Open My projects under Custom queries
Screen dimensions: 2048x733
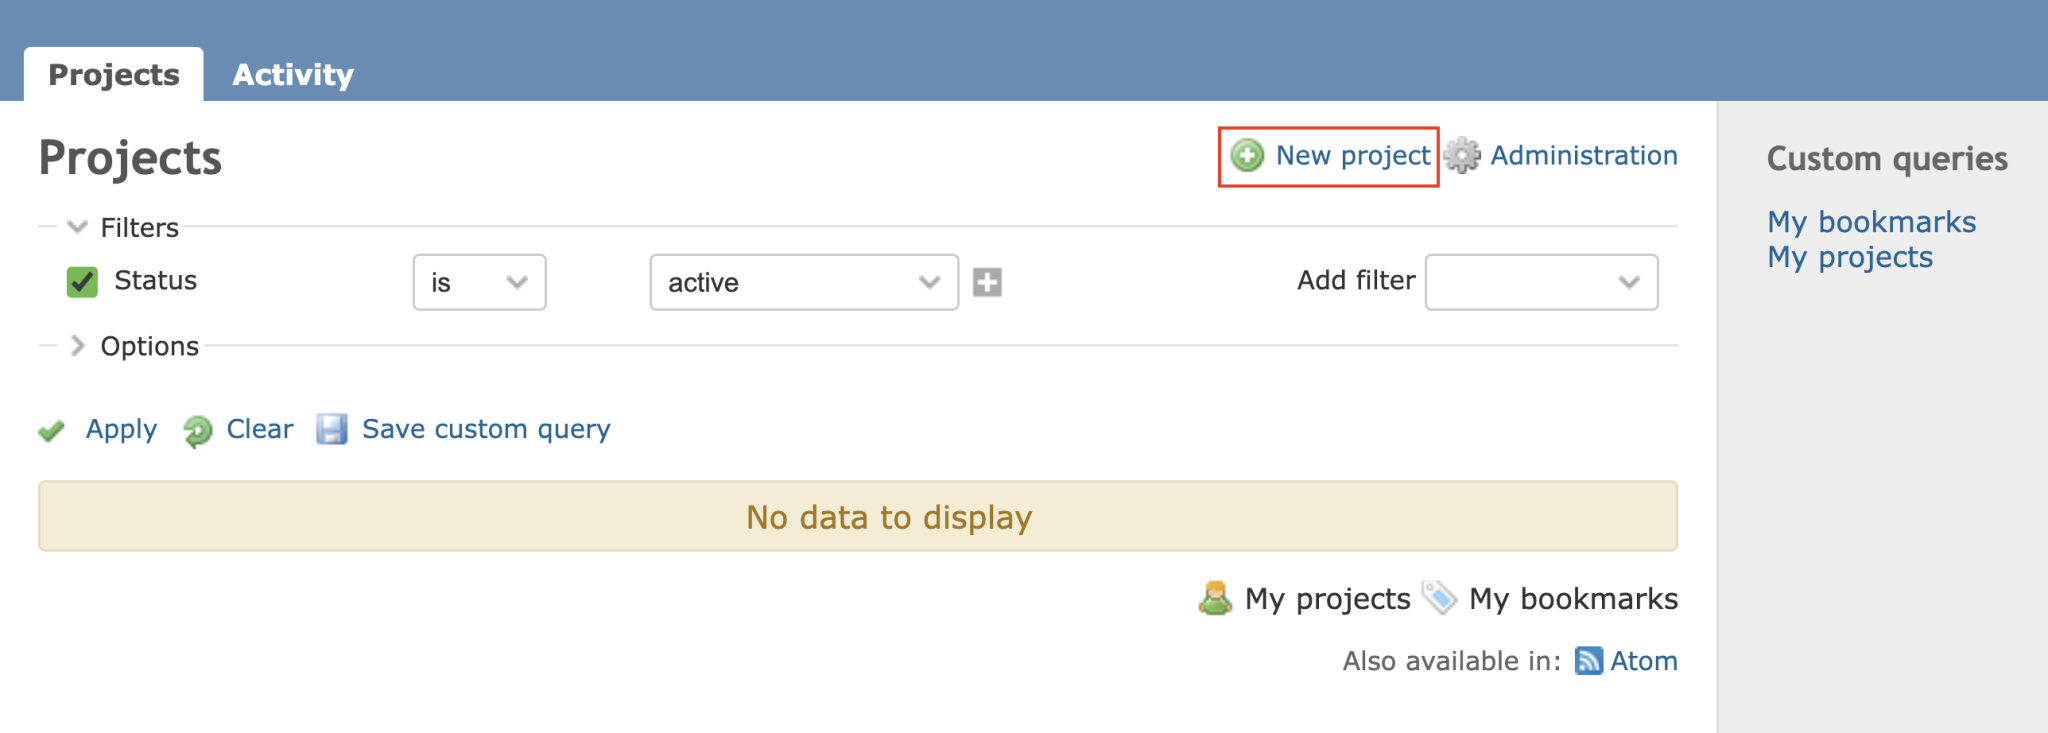pos(1850,257)
